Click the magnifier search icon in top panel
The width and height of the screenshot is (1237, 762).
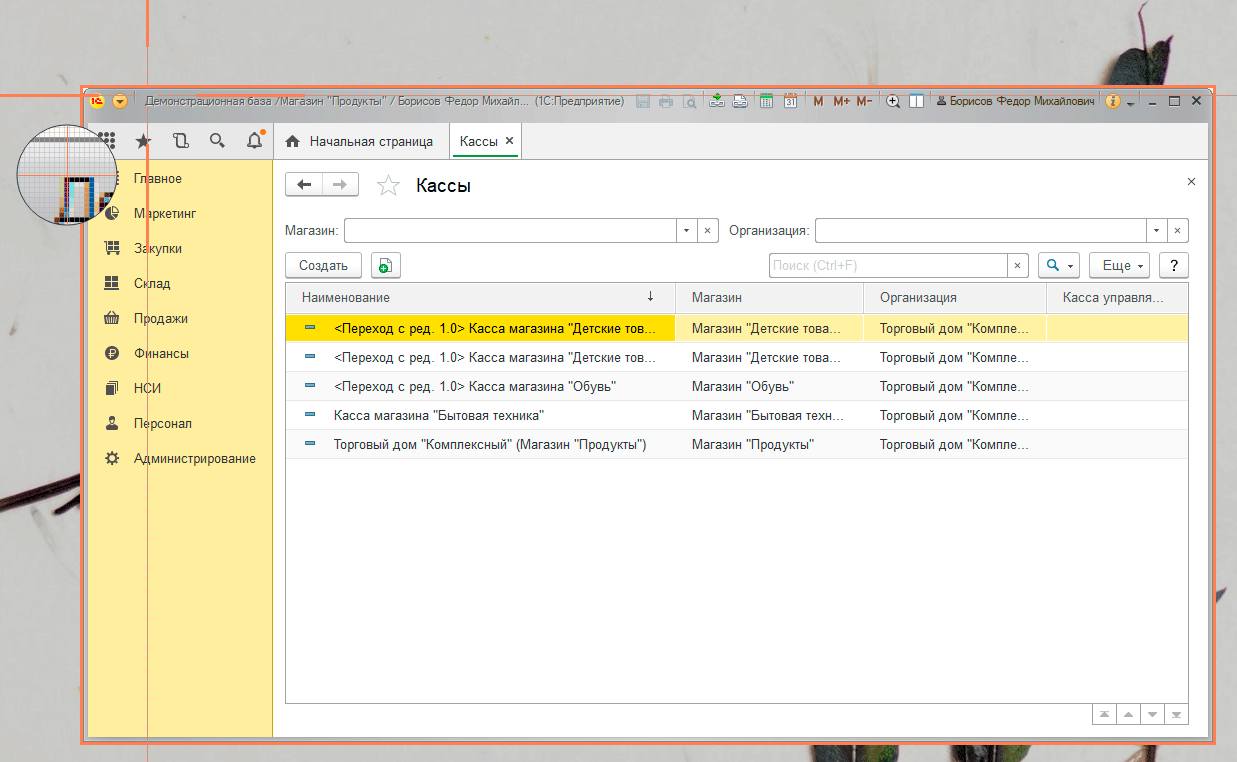(217, 141)
